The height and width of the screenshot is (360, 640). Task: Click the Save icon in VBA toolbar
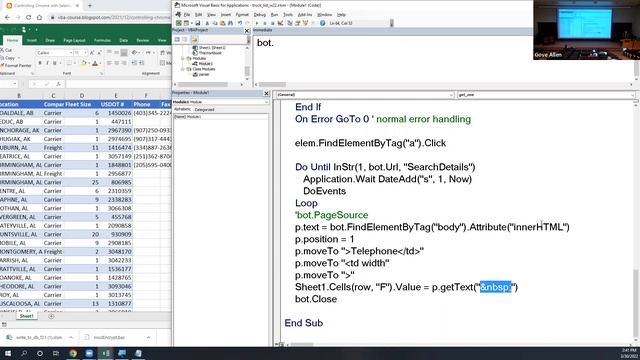pos(198,23)
